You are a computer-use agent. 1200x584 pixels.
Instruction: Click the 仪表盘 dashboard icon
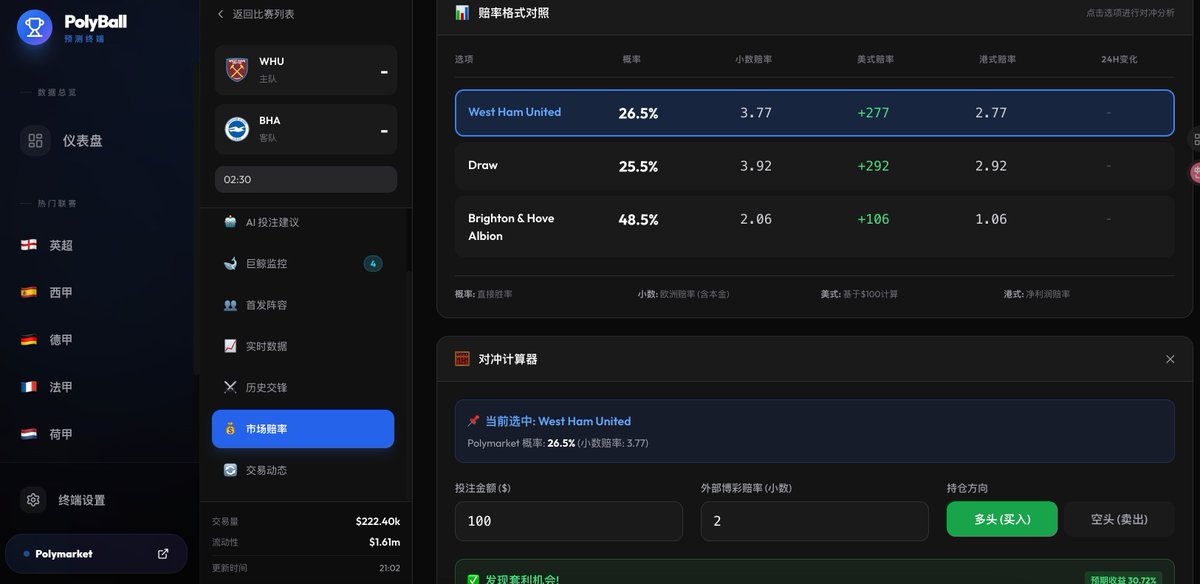click(35, 140)
